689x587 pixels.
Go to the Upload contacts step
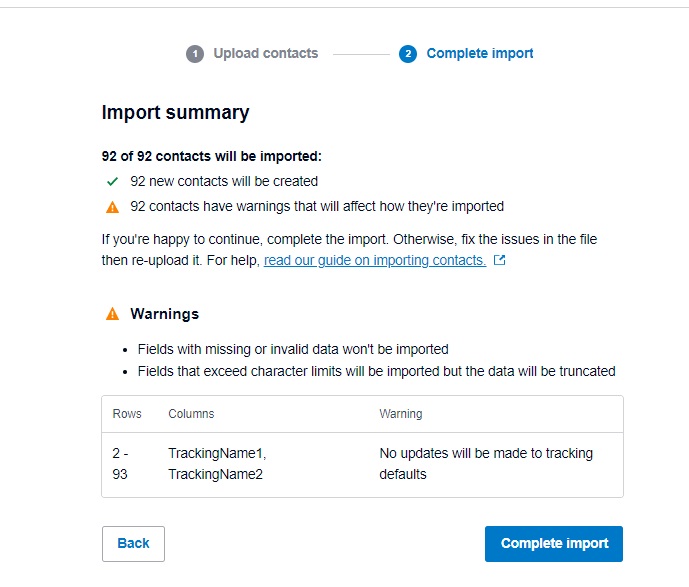pyautogui.click(x=265, y=54)
